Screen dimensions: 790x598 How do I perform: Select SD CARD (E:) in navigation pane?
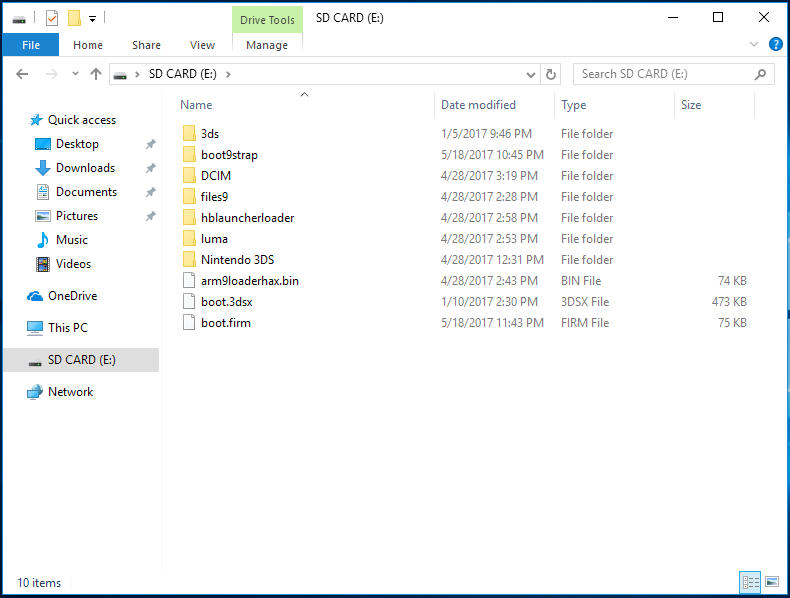pos(82,360)
